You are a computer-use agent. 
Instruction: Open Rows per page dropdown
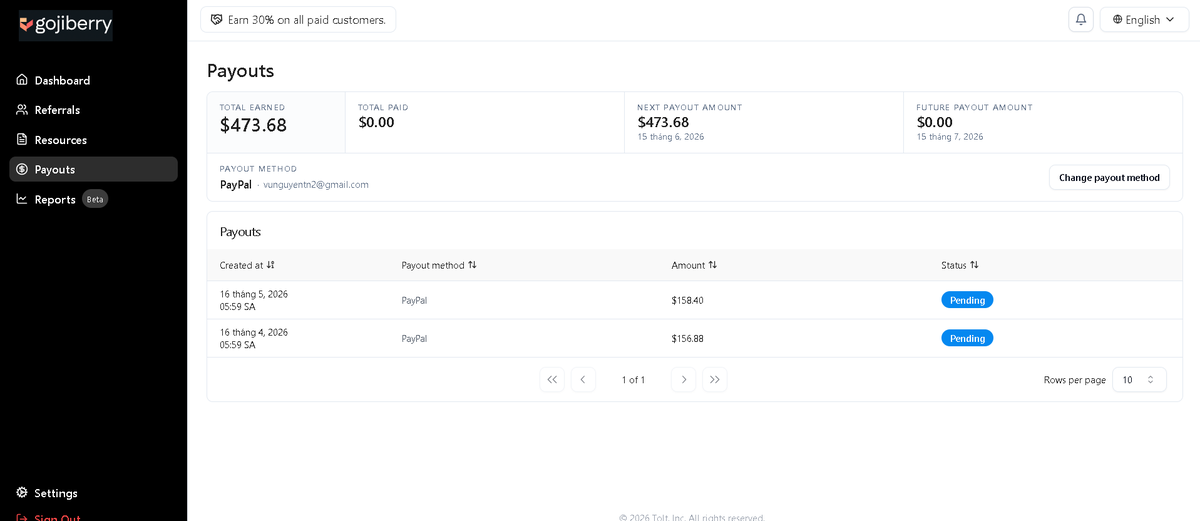[x=1139, y=380]
